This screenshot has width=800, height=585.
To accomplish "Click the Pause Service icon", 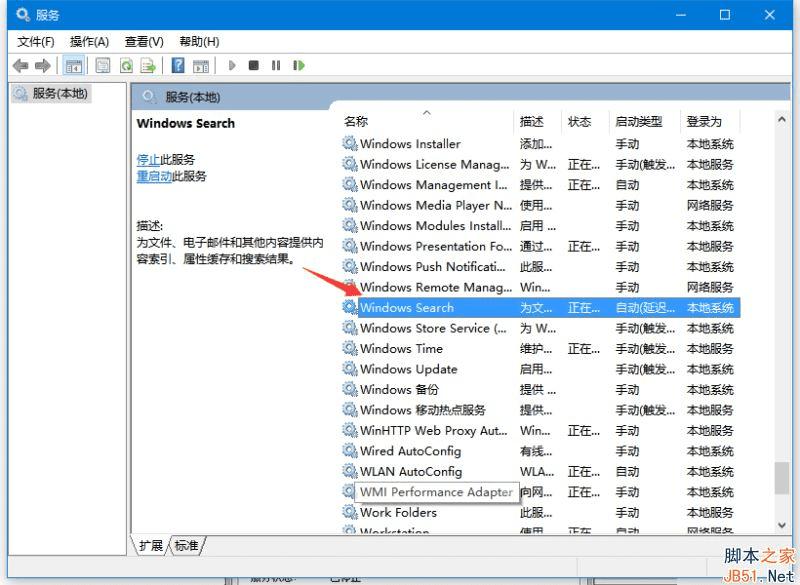I will click(276, 65).
